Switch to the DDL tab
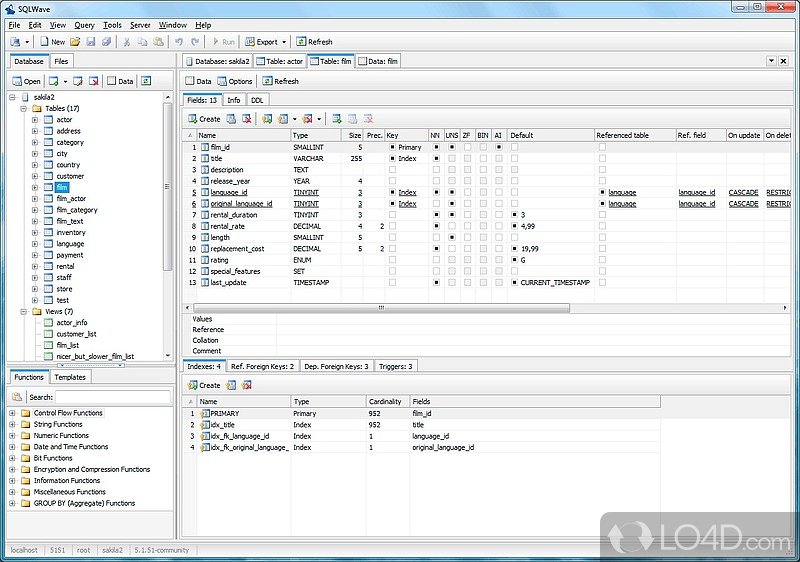This screenshot has height=562, width=800. 257,100
